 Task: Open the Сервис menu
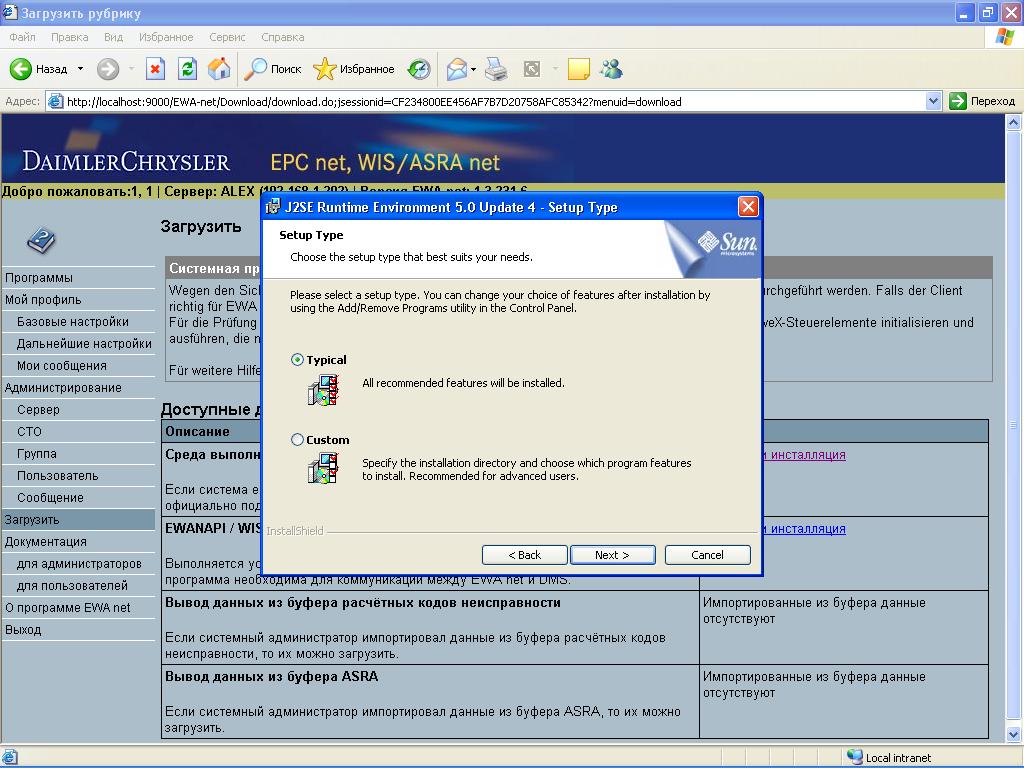[x=227, y=37]
